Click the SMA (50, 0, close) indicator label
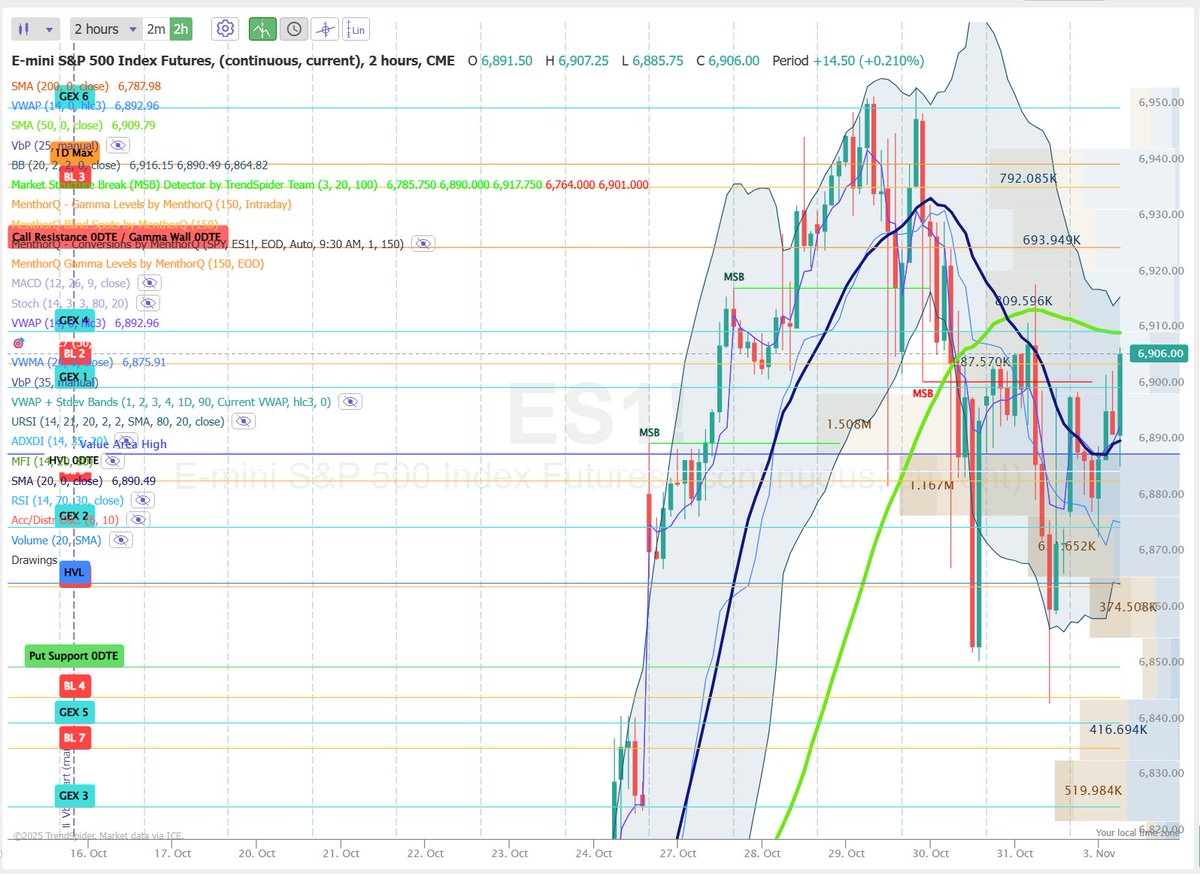Viewport: 1200px width, 876px height. [59, 125]
